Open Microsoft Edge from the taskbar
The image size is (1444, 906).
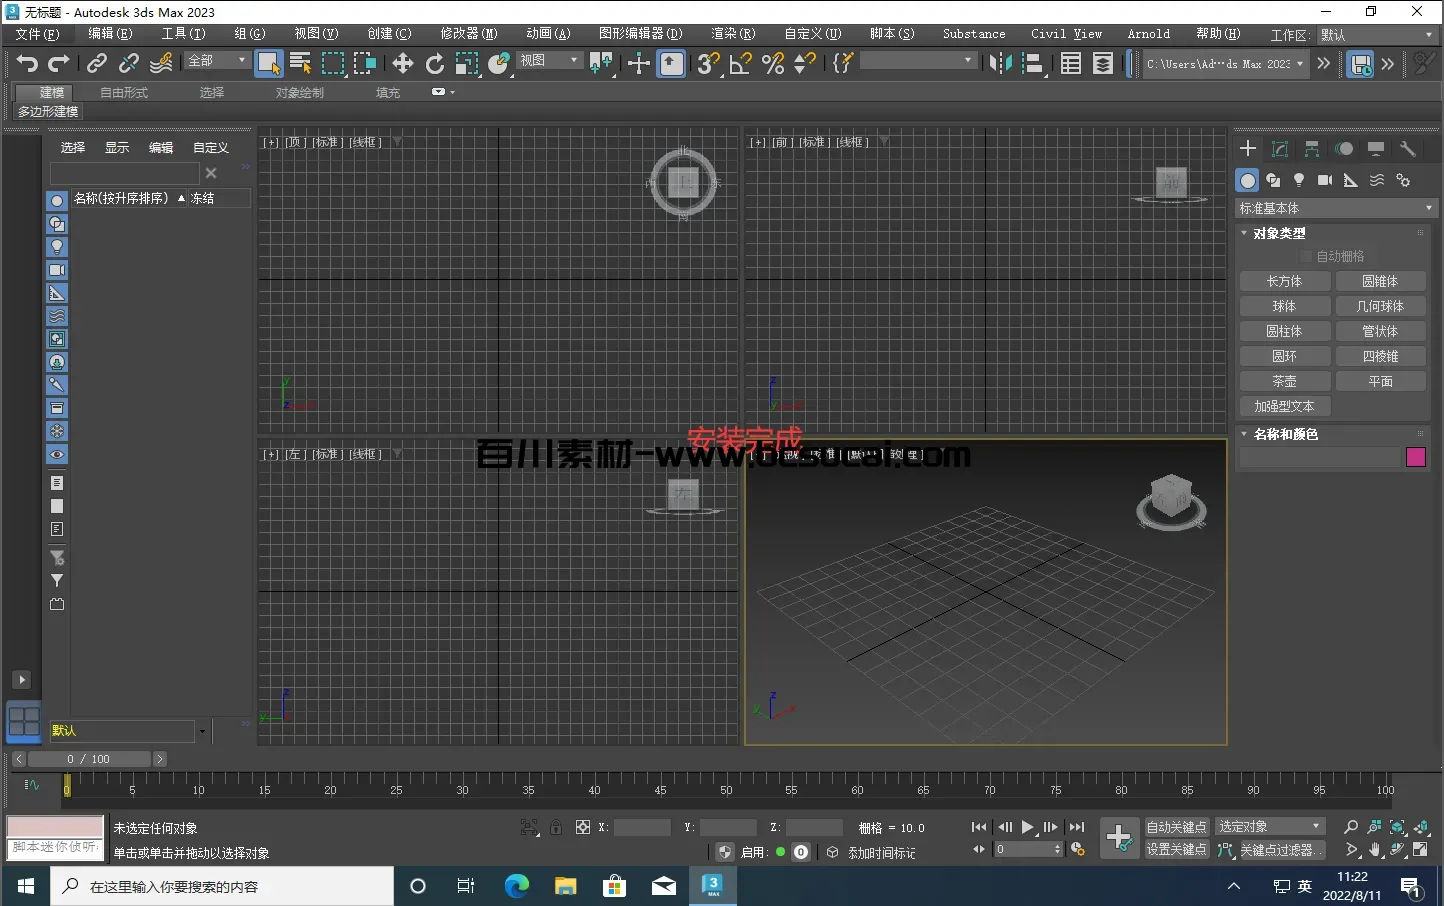[x=517, y=886]
